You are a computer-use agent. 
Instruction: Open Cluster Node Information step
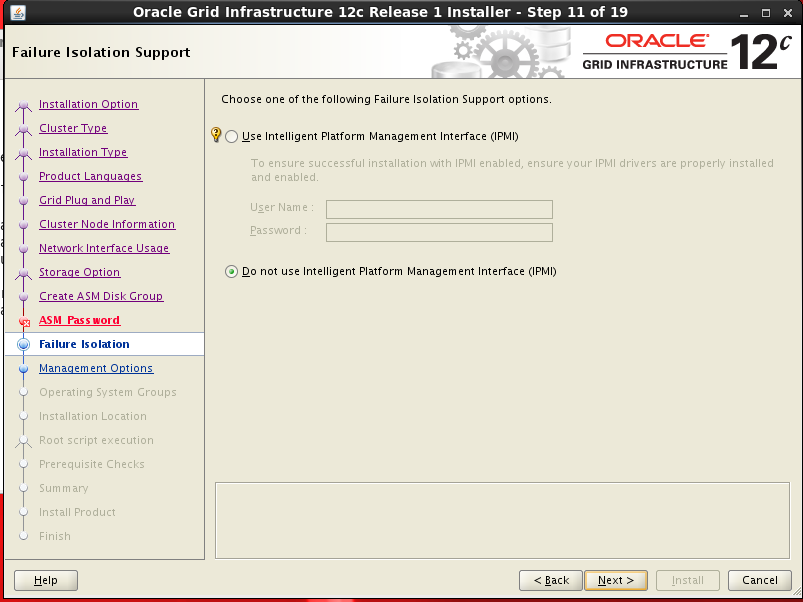click(x=107, y=224)
